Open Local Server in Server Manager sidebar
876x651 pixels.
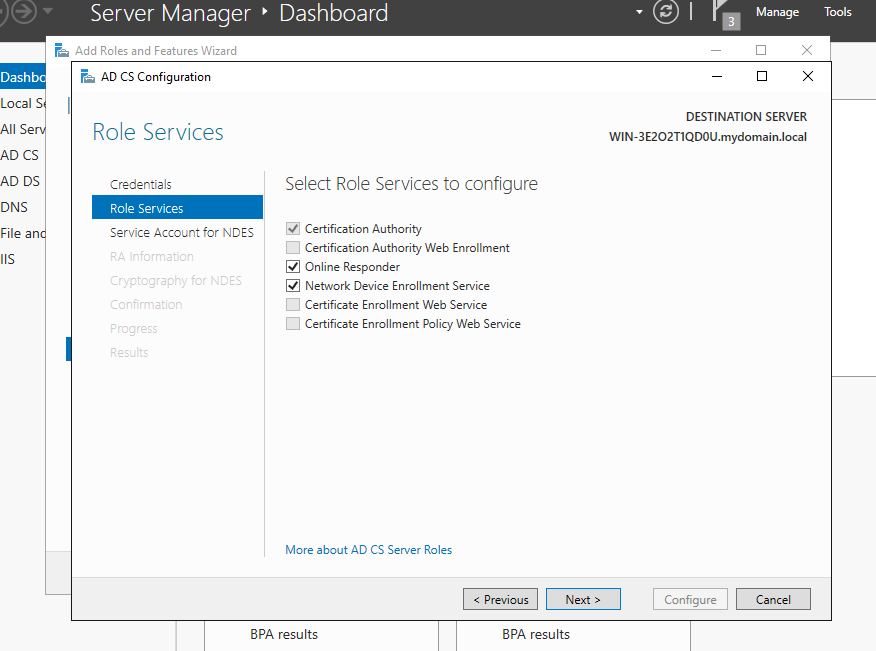[x=23, y=103]
